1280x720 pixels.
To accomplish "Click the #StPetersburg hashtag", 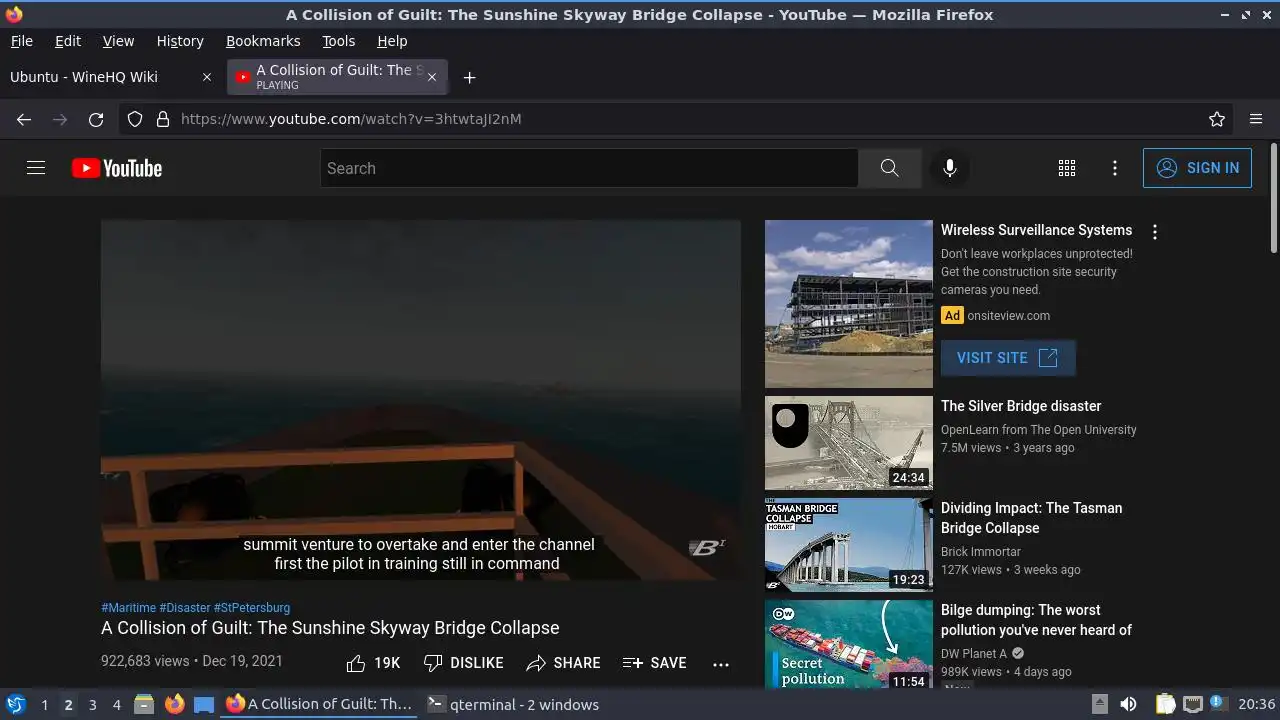I will [x=252, y=607].
